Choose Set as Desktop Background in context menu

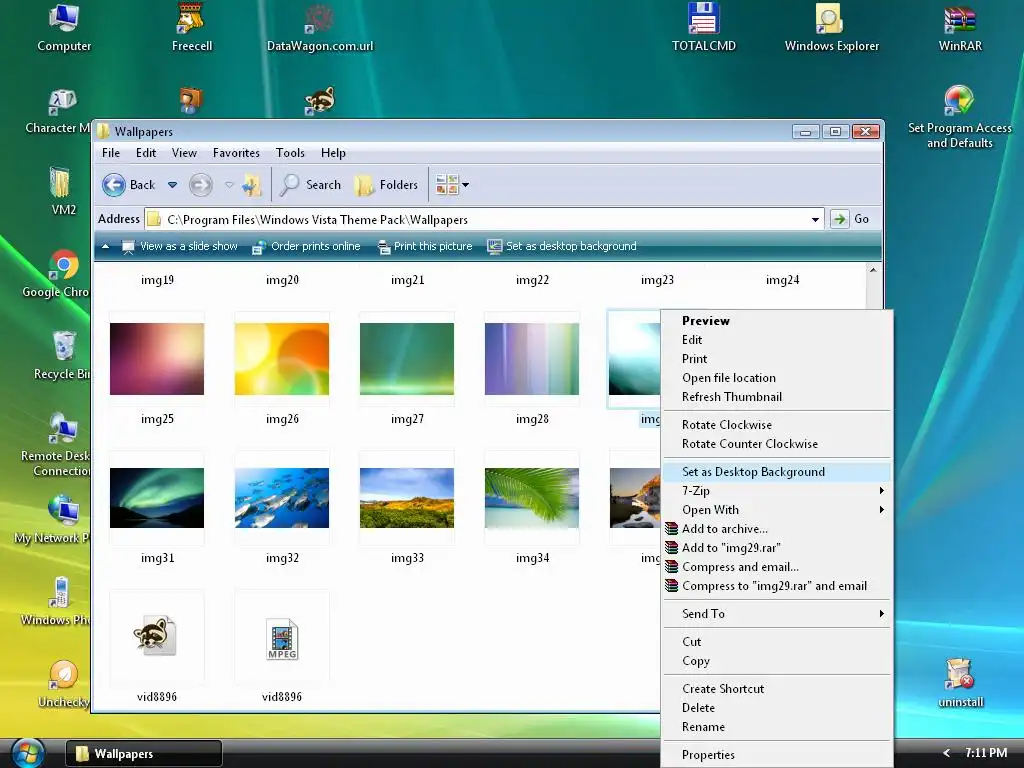[x=776, y=472]
